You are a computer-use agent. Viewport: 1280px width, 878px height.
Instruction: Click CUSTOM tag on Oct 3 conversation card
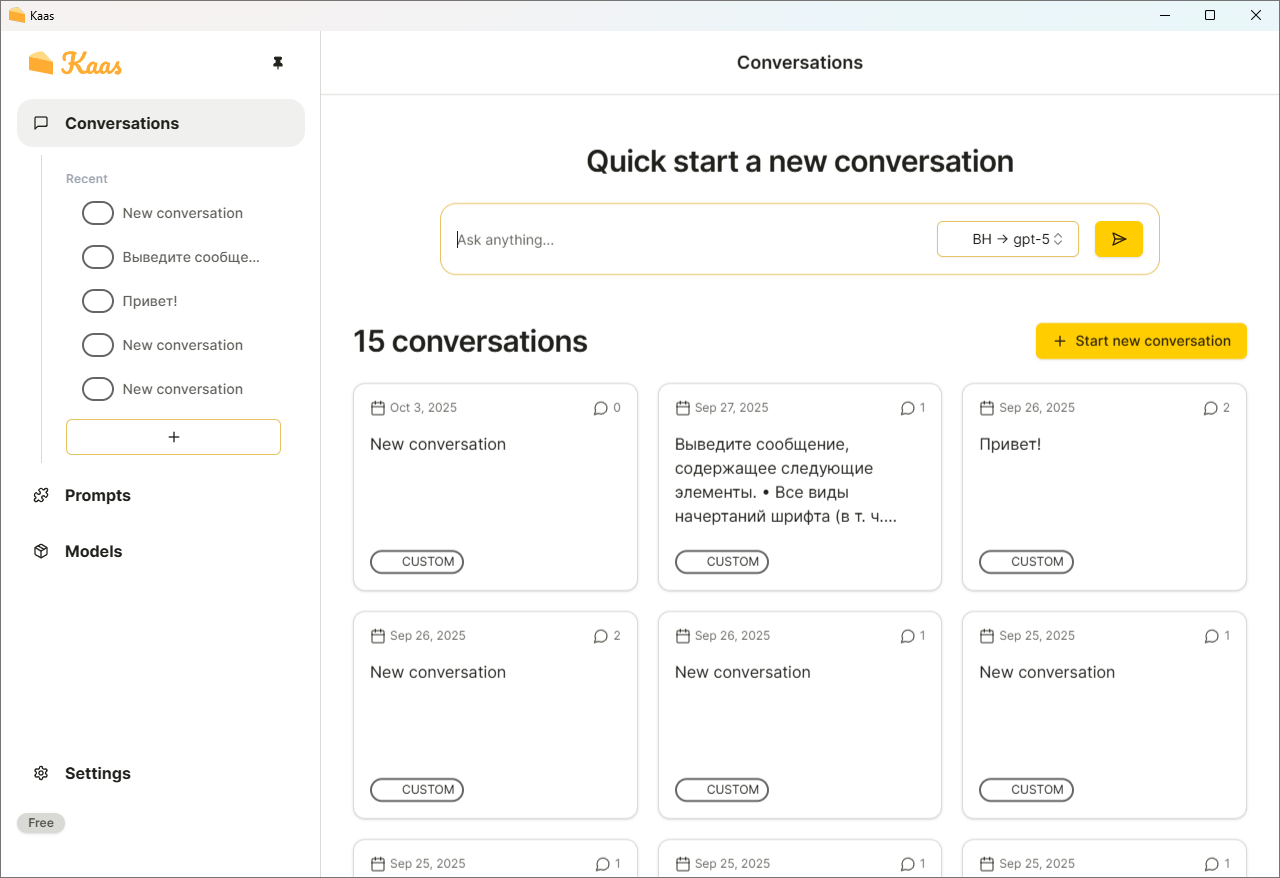[417, 562]
